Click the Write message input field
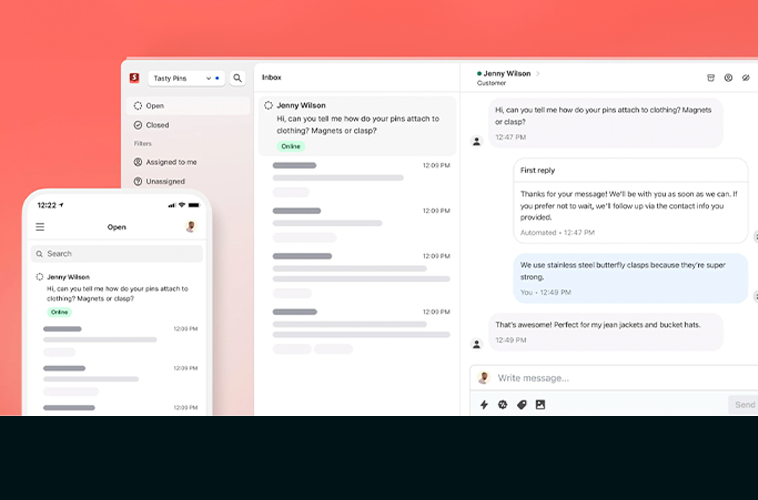This screenshot has width=758, height=500. (610, 378)
